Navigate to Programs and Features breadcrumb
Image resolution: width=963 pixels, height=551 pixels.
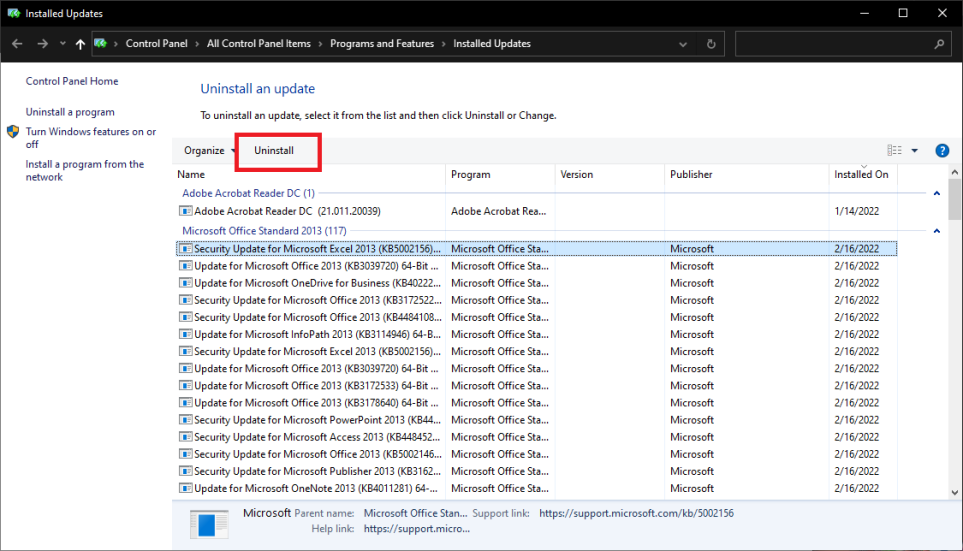point(381,44)
